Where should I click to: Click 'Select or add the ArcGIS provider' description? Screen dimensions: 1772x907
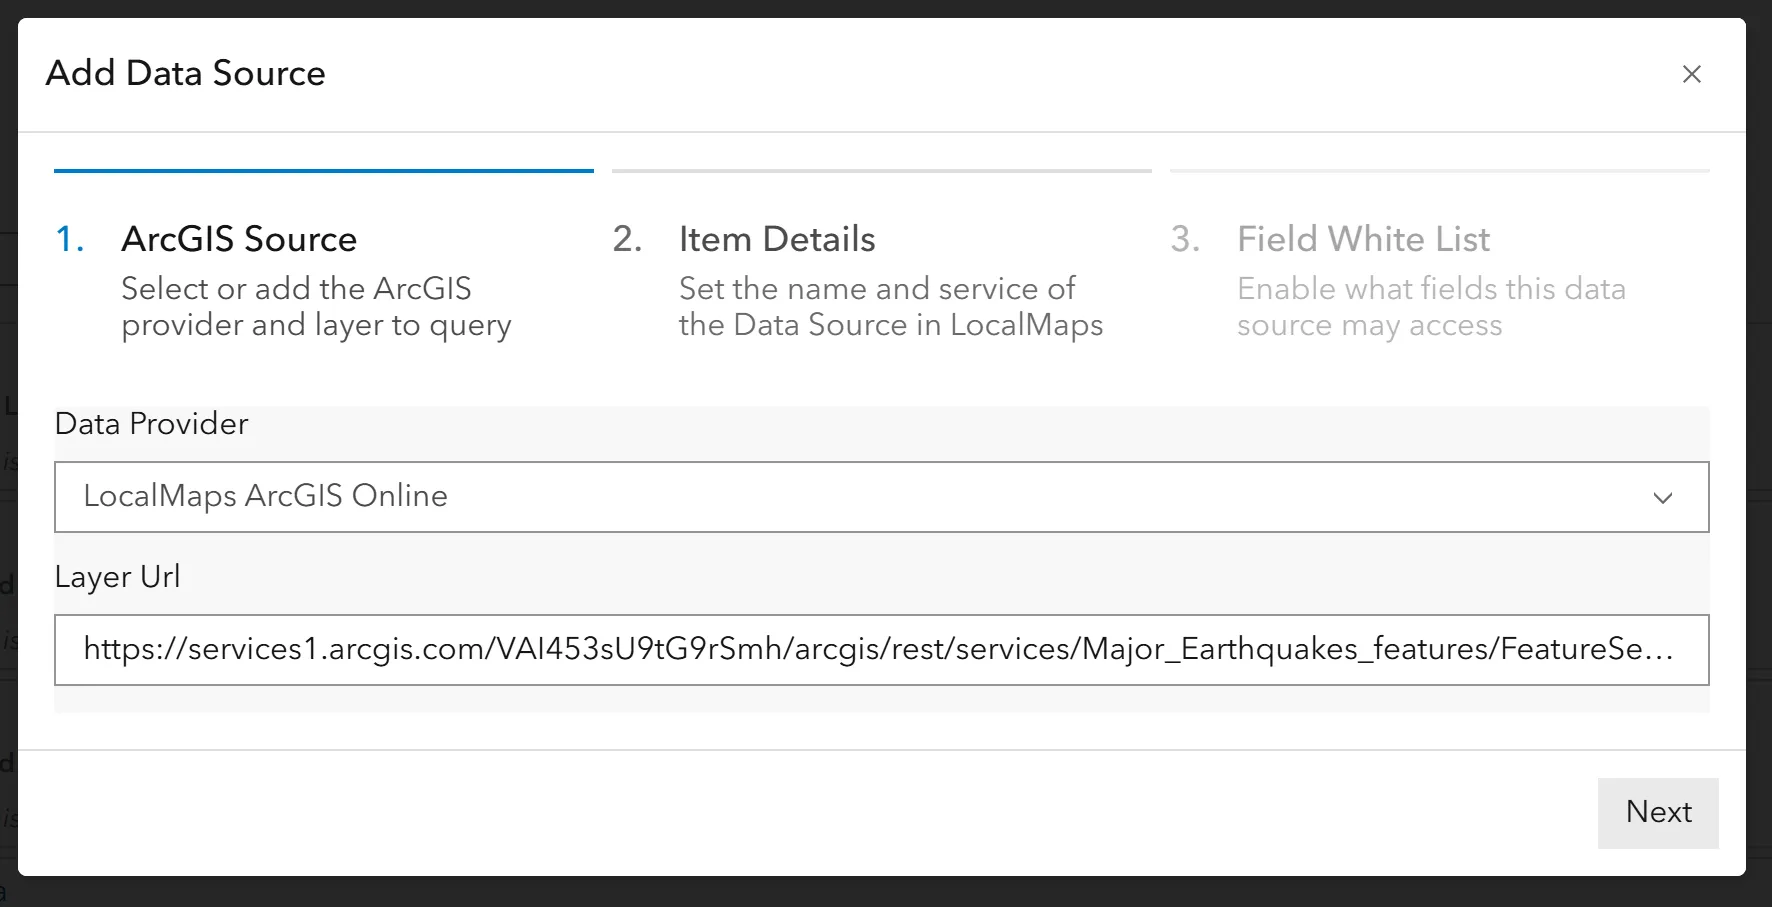click(316, 307)
